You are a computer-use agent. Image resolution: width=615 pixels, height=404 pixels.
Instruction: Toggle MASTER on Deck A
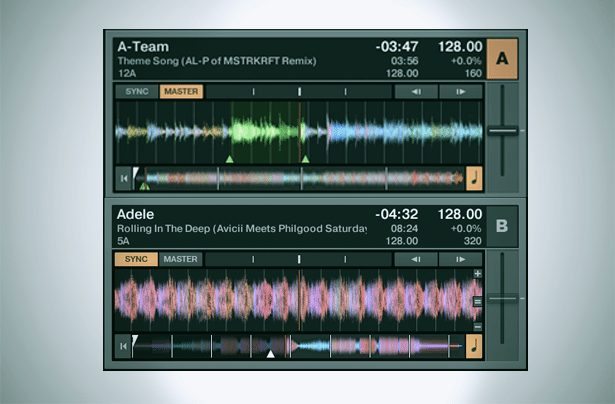[x=181, y=91]
